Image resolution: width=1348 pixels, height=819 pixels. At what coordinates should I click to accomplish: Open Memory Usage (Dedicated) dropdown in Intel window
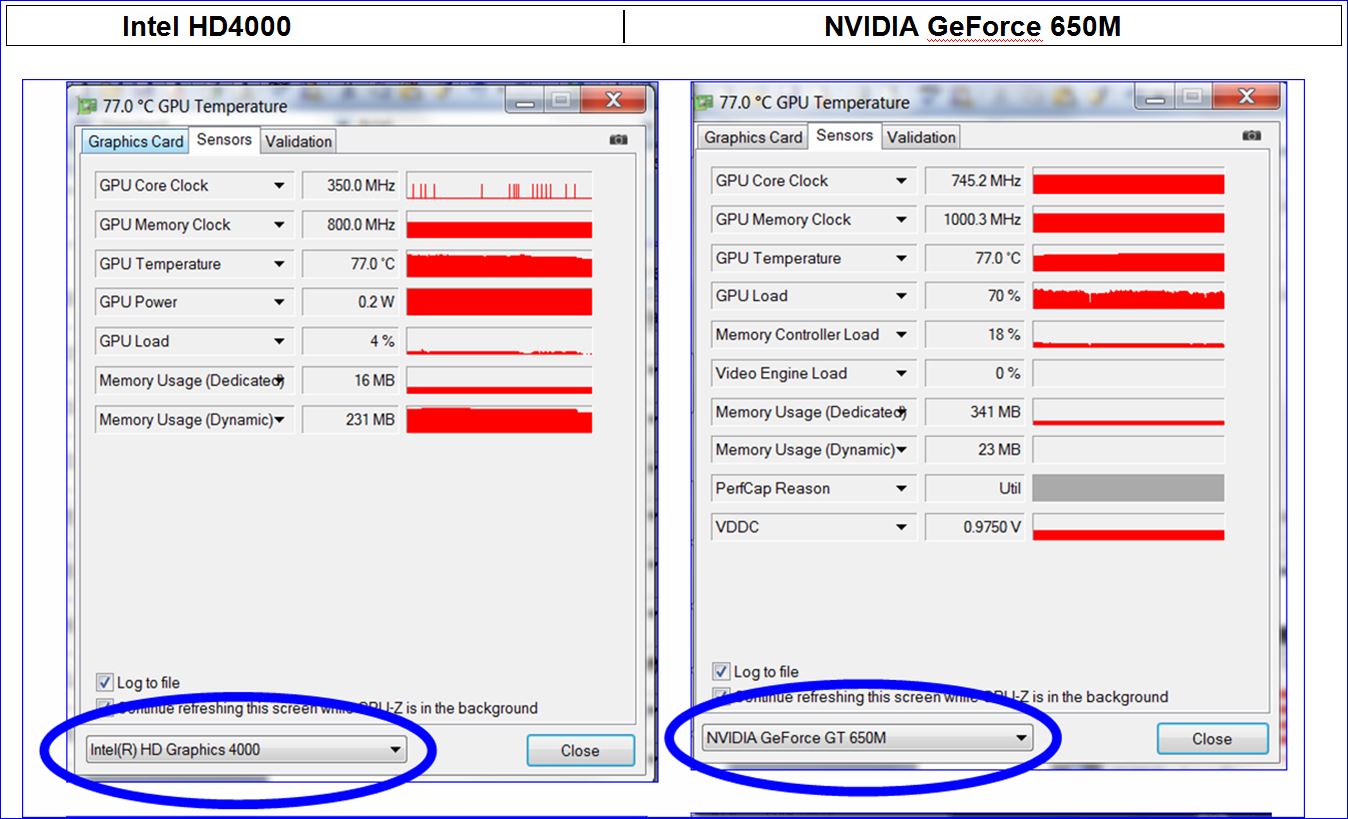(279, 380)
